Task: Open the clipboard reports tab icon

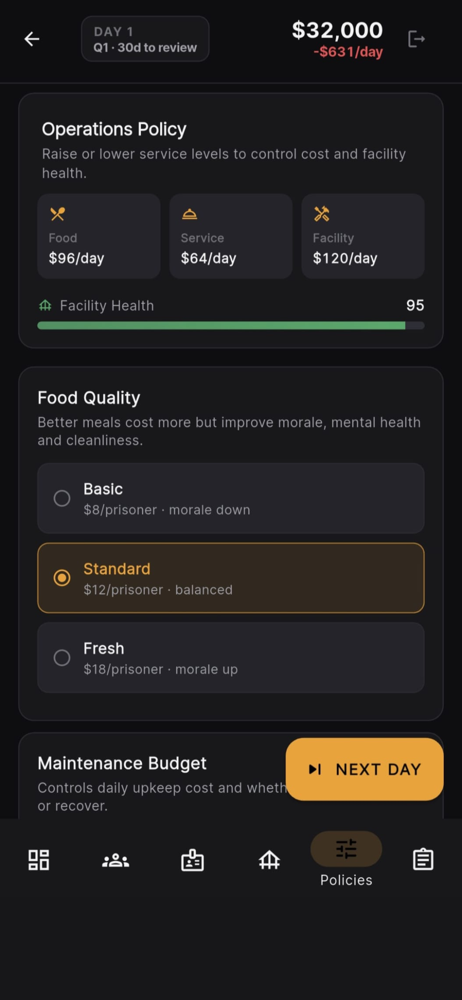Action: pos(422,860)
